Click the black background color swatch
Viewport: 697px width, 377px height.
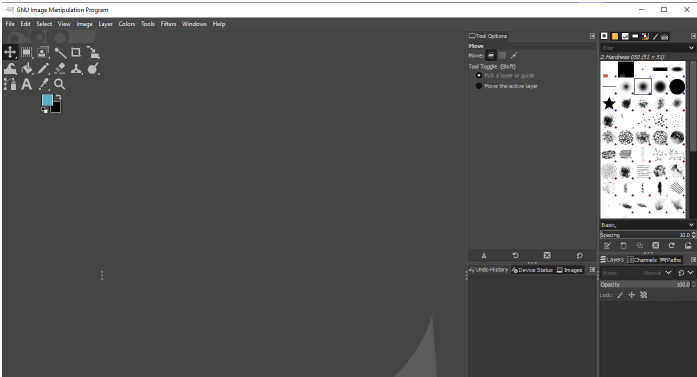coord(56,108)
